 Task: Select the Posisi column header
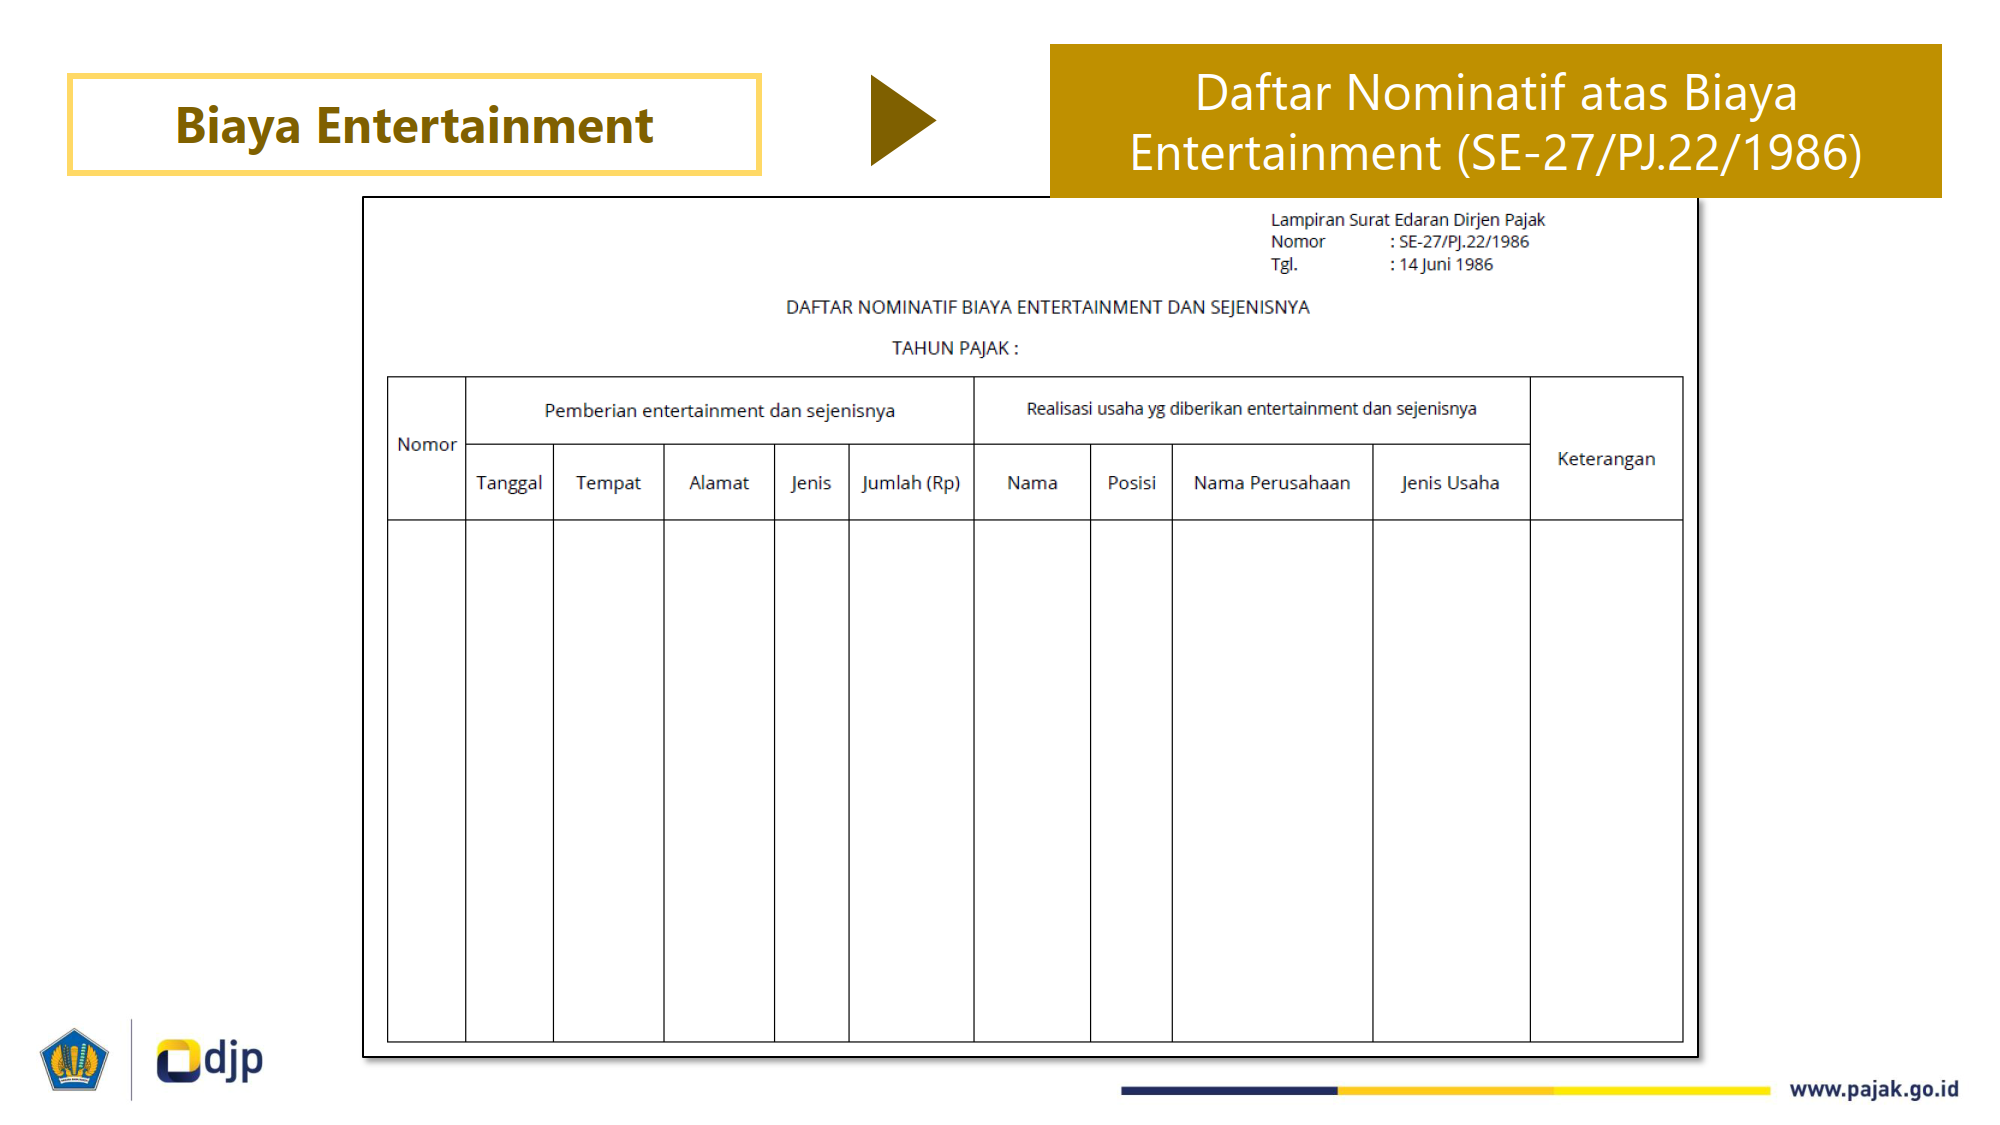coord(1131,483)
